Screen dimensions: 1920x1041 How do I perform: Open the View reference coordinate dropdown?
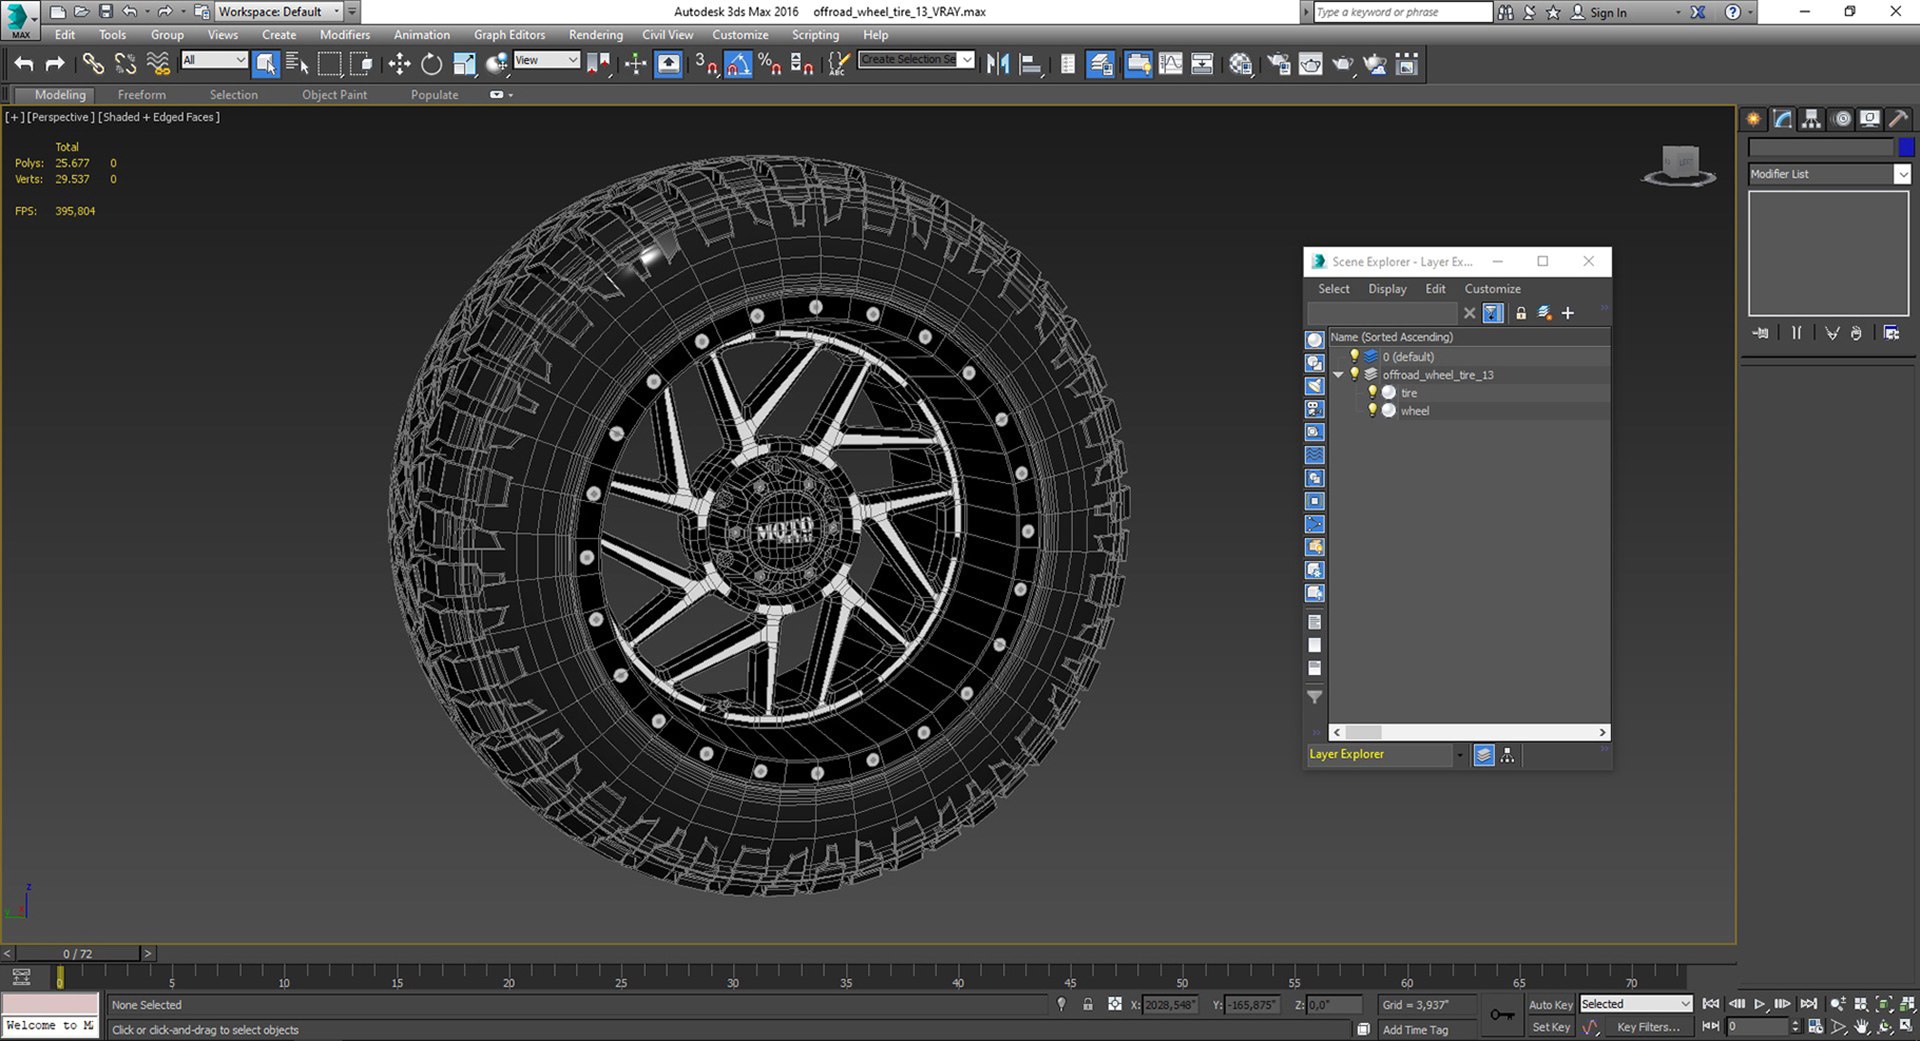click(546, 60)
